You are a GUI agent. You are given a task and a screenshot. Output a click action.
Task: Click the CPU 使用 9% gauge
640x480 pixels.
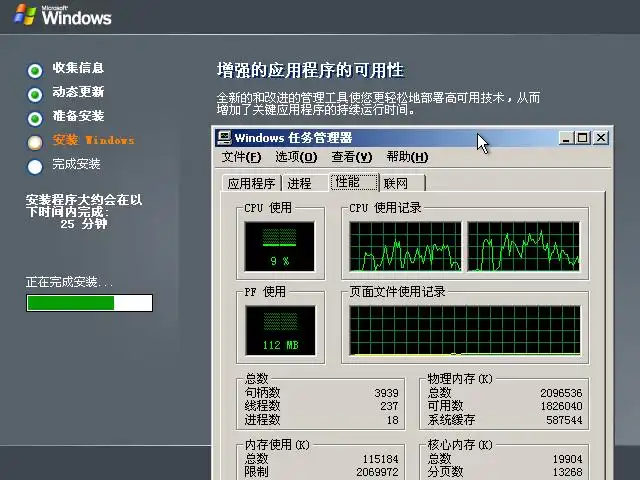tap(280, 247)
